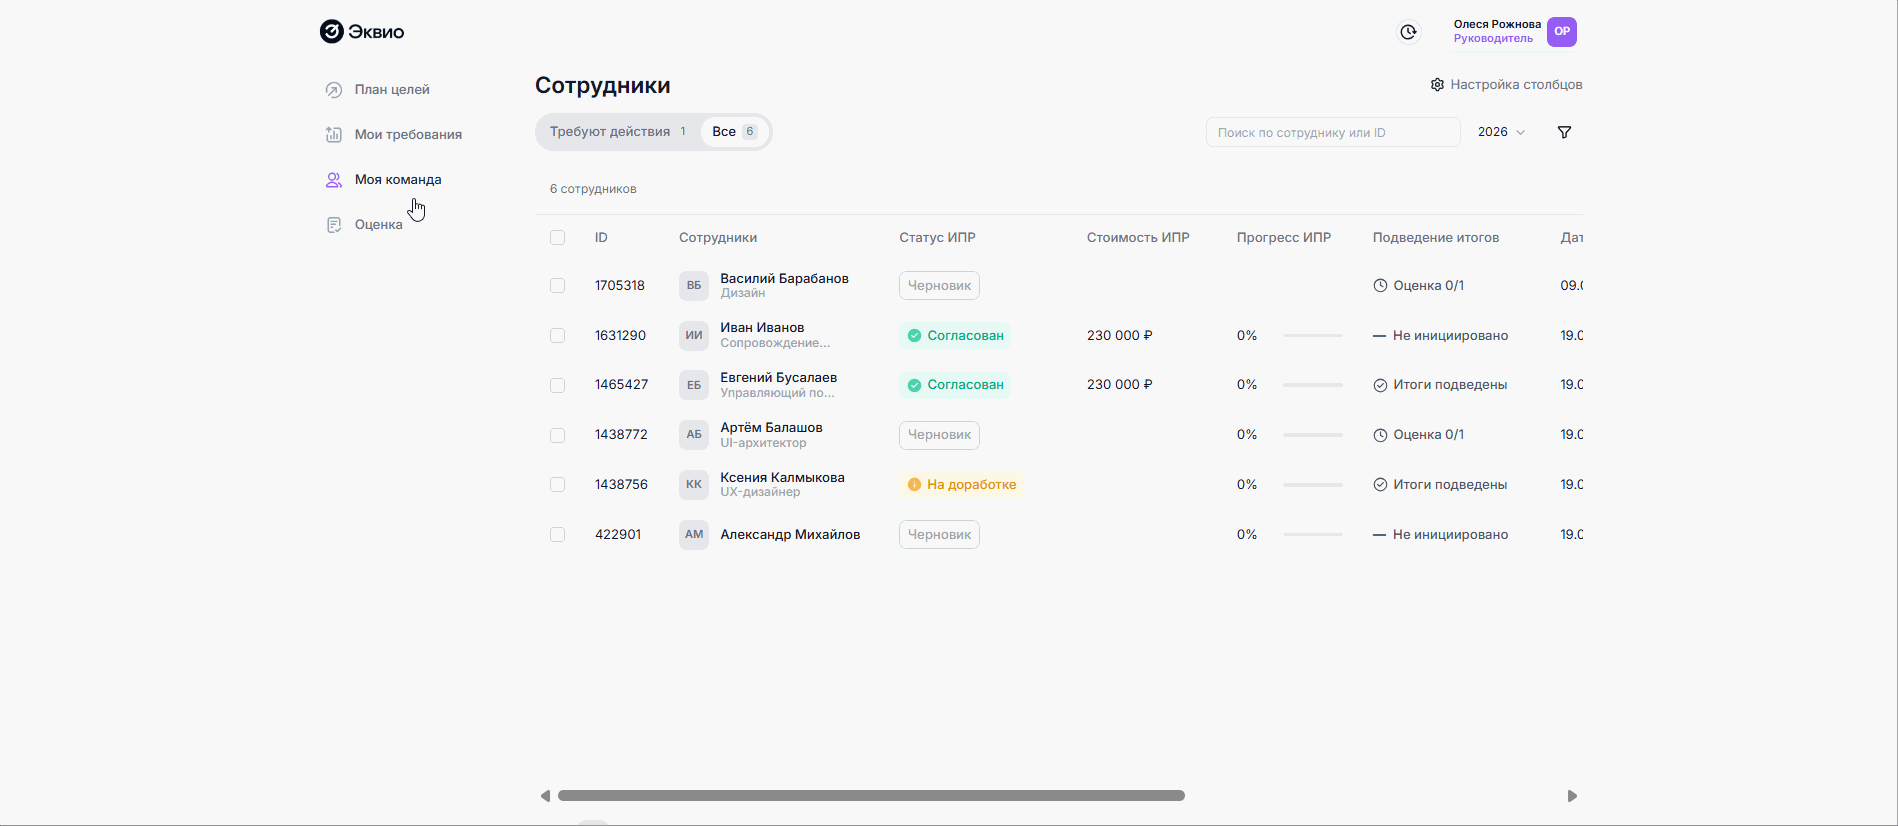Image resolution: width=1898 pixels, height=826 pixels.
Task: Check the row of Ксения Калмыкова
Action: 557,485
